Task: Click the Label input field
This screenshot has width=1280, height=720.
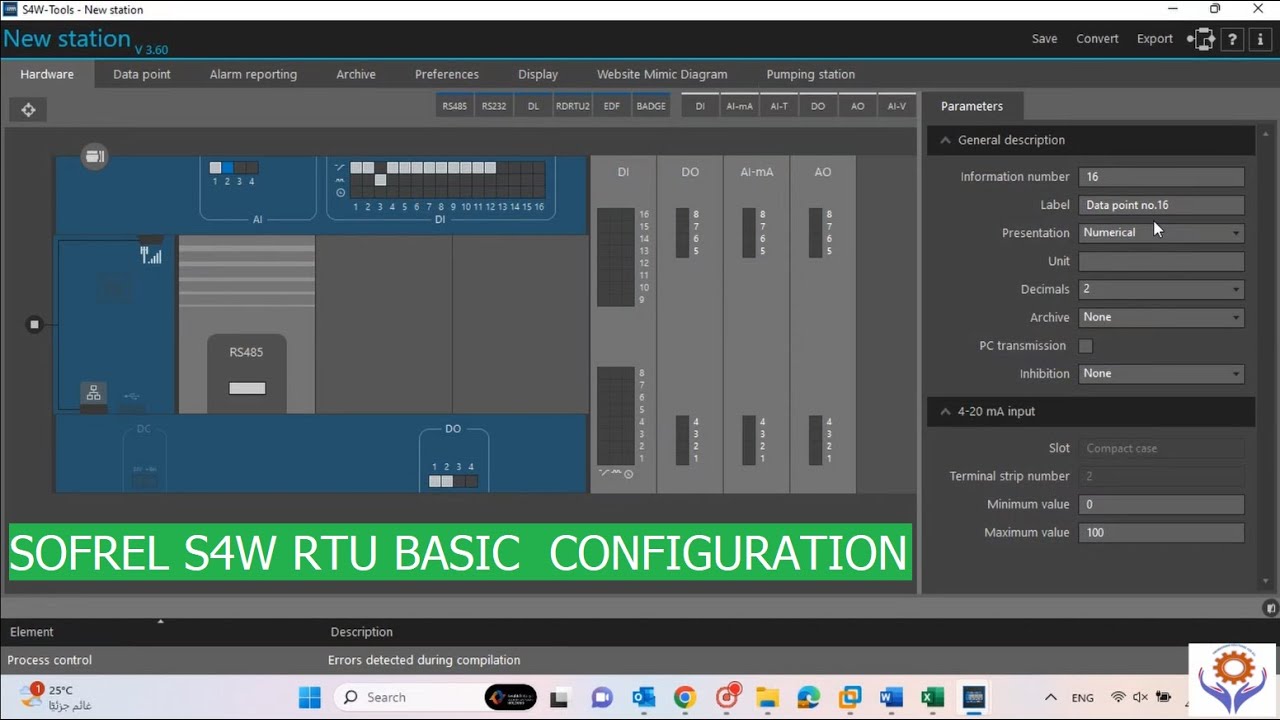Action: [1161, 205]
